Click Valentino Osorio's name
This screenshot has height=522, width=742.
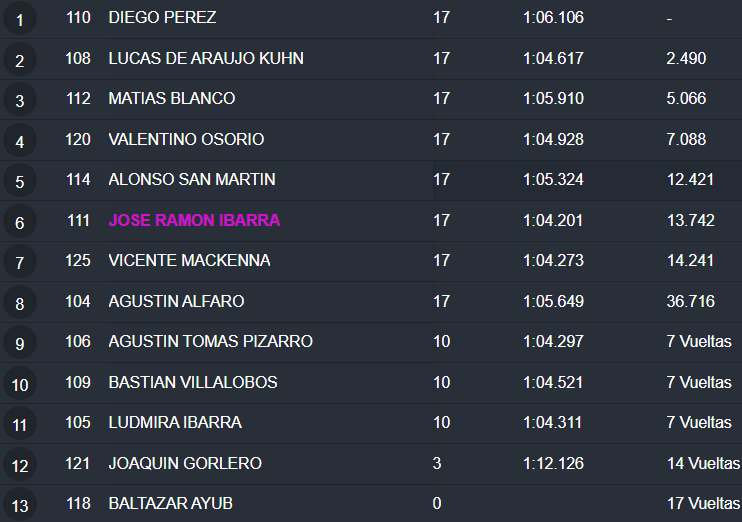(186, 140)
